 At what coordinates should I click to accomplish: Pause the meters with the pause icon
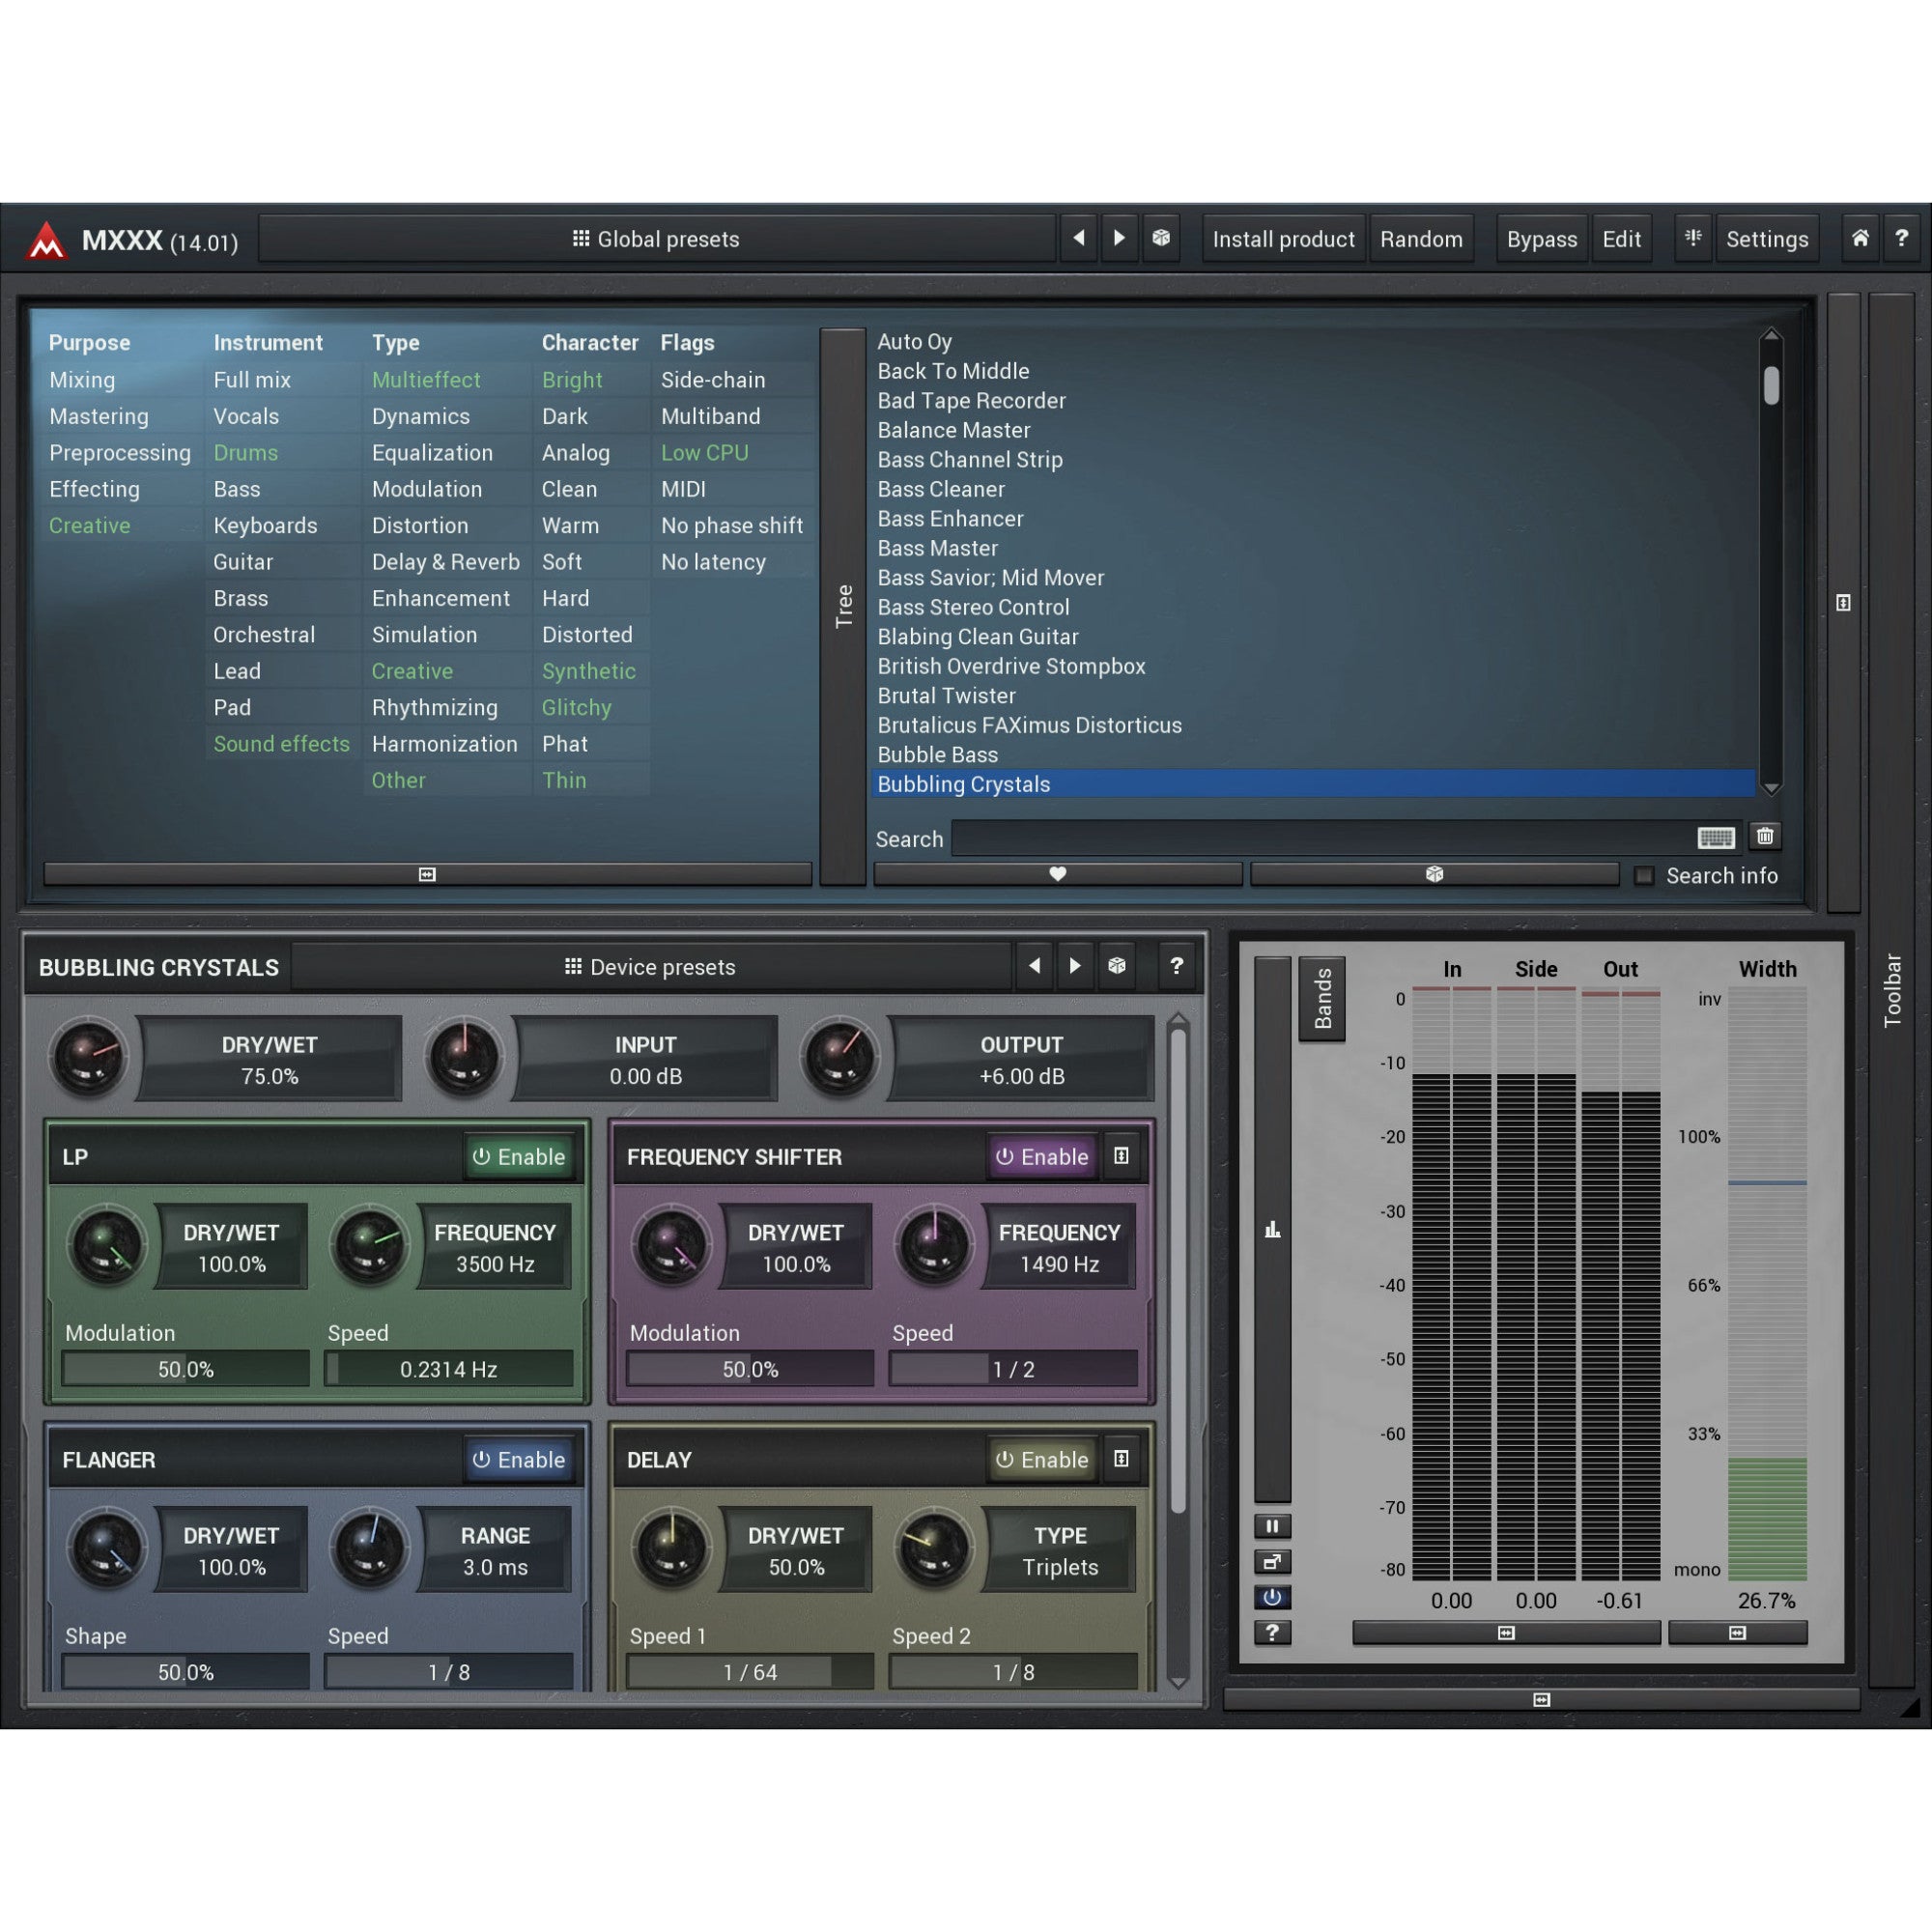click(1272, 1526)
